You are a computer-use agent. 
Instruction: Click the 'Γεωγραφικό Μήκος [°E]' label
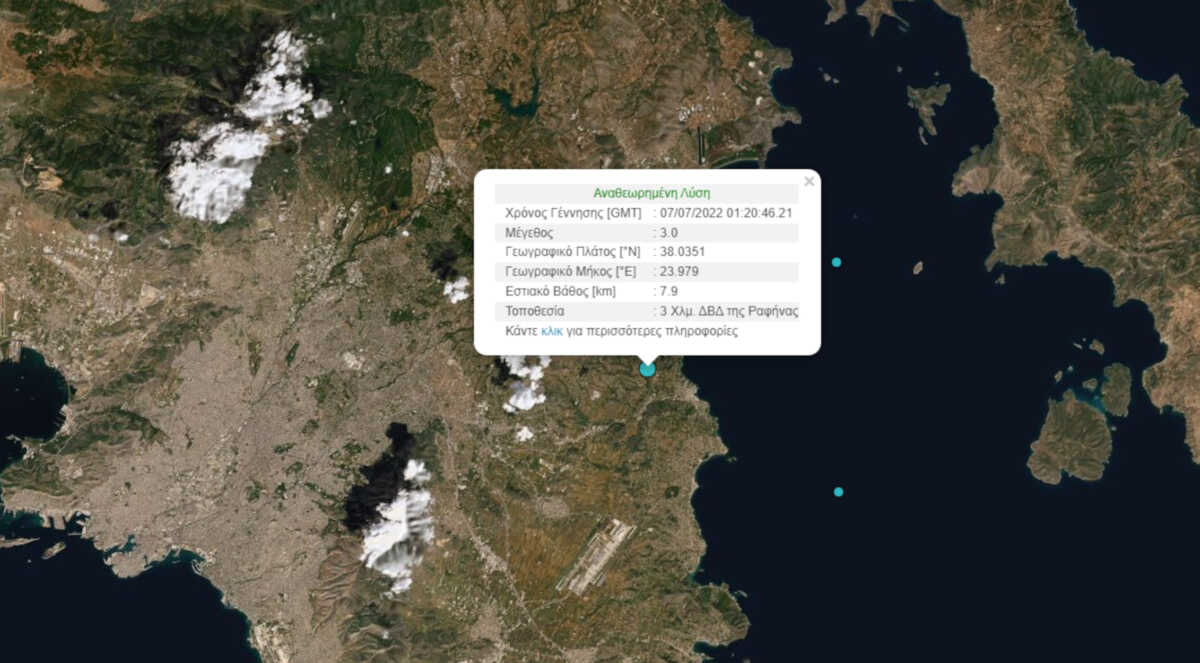tap(572, 272)
